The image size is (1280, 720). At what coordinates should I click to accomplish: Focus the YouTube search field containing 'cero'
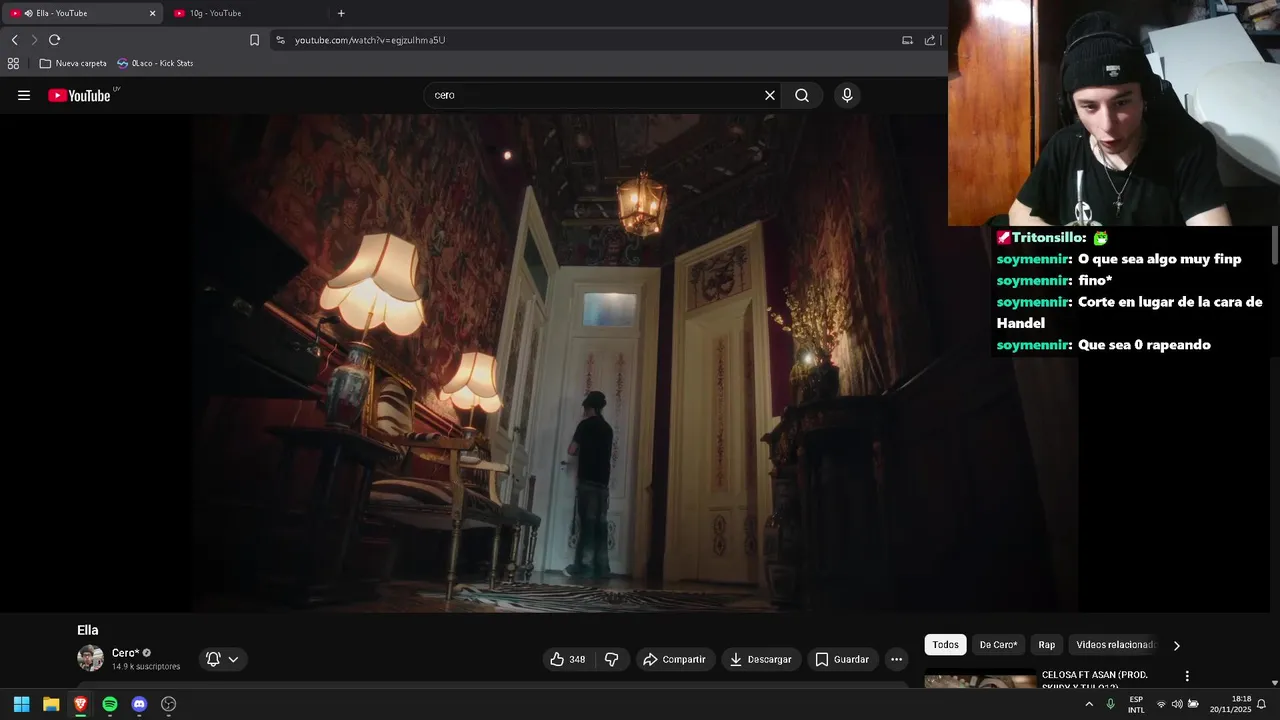click(595, 96)
